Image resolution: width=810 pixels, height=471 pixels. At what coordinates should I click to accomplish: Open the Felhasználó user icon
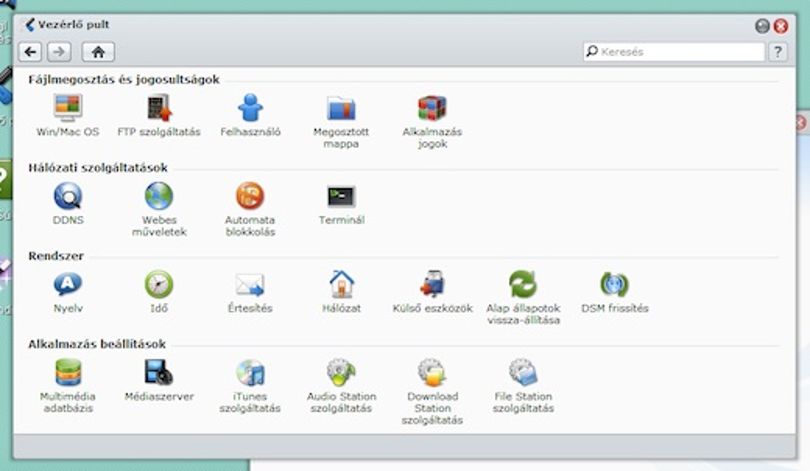tap(250, 107)
